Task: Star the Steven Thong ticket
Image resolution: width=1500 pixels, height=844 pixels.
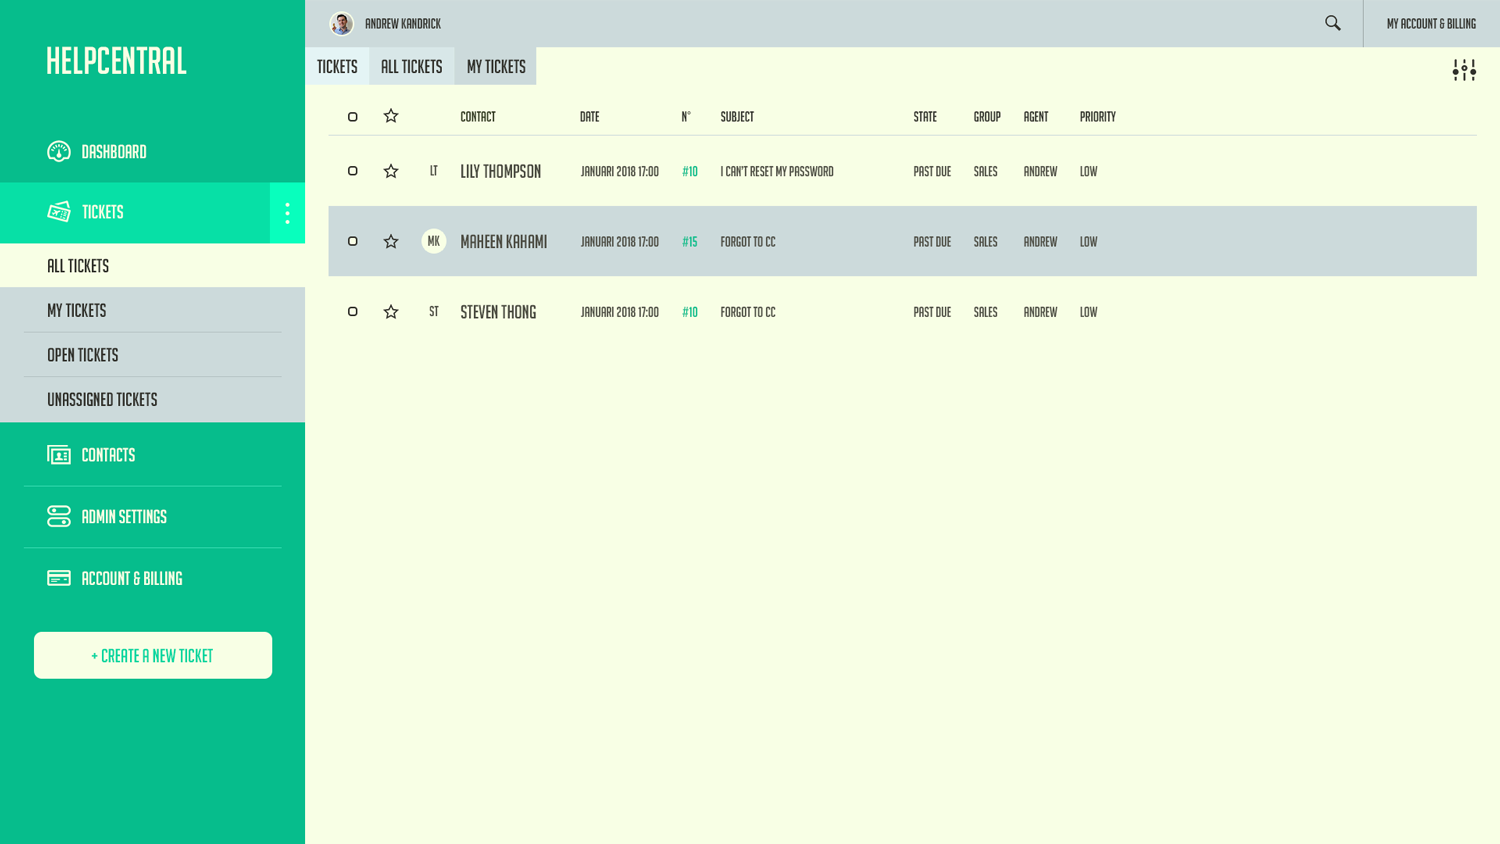Action: coord(391,312)
